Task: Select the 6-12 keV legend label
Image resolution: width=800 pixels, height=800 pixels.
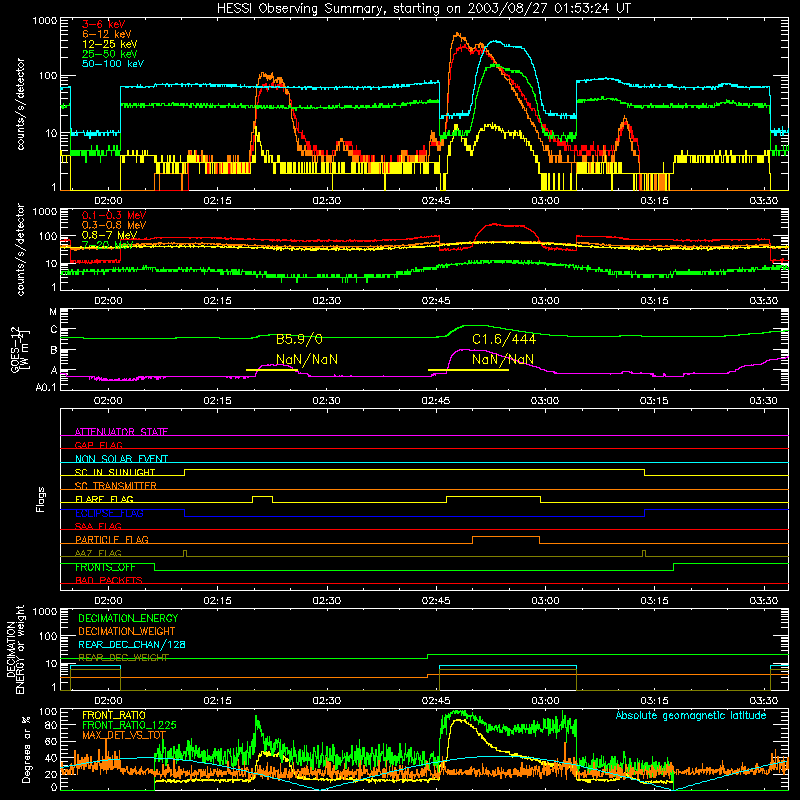Action: coord(107,34)
